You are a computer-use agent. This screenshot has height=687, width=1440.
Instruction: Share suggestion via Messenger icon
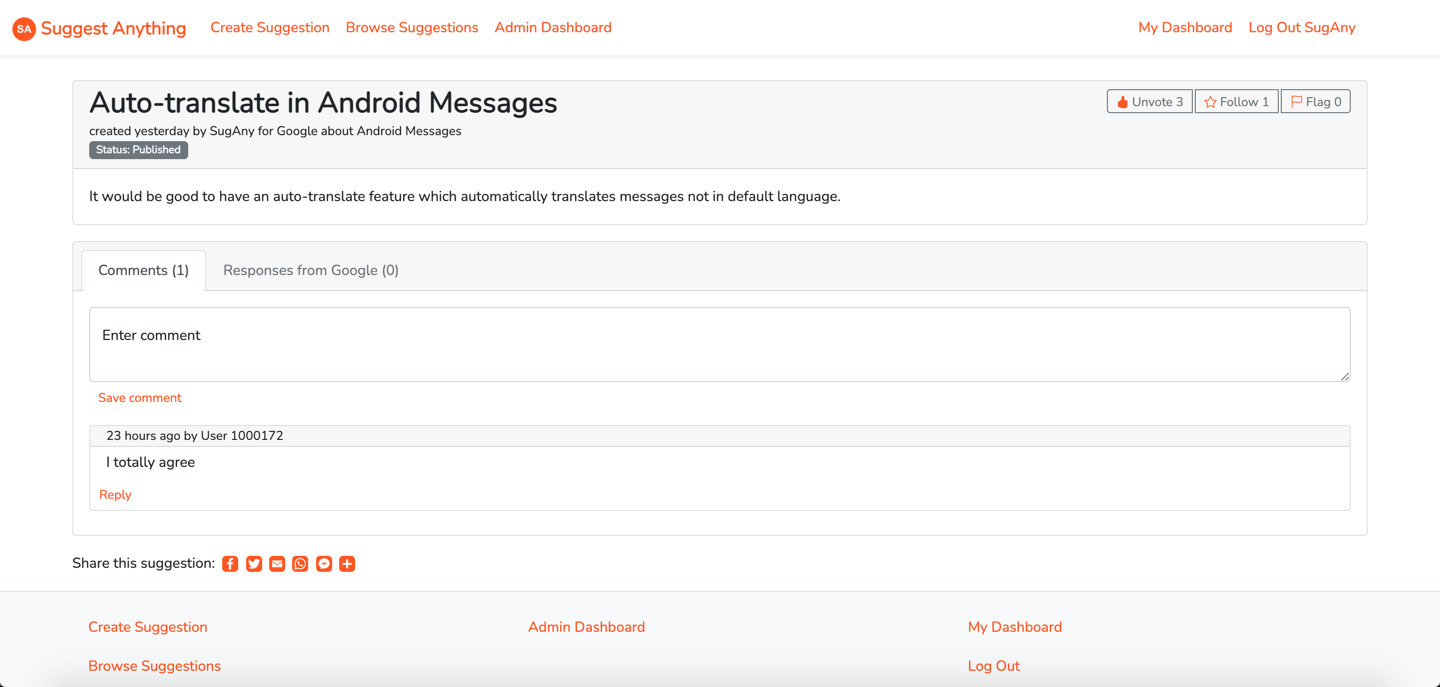click(x=324, y=564)
